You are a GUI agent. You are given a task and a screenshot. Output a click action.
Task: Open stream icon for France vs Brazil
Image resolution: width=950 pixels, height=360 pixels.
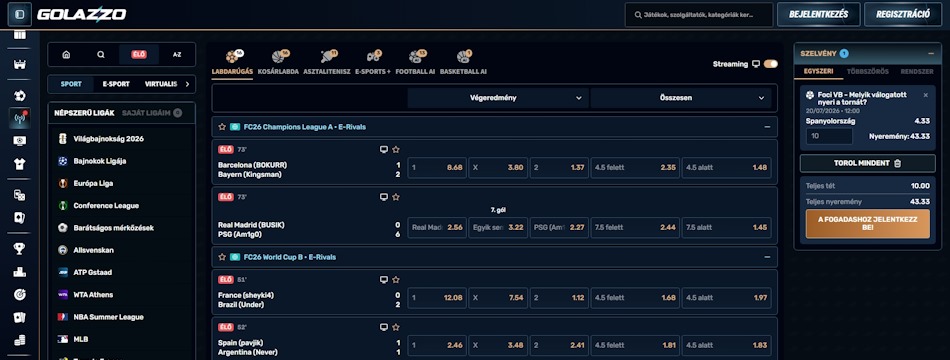click(384, 279)
